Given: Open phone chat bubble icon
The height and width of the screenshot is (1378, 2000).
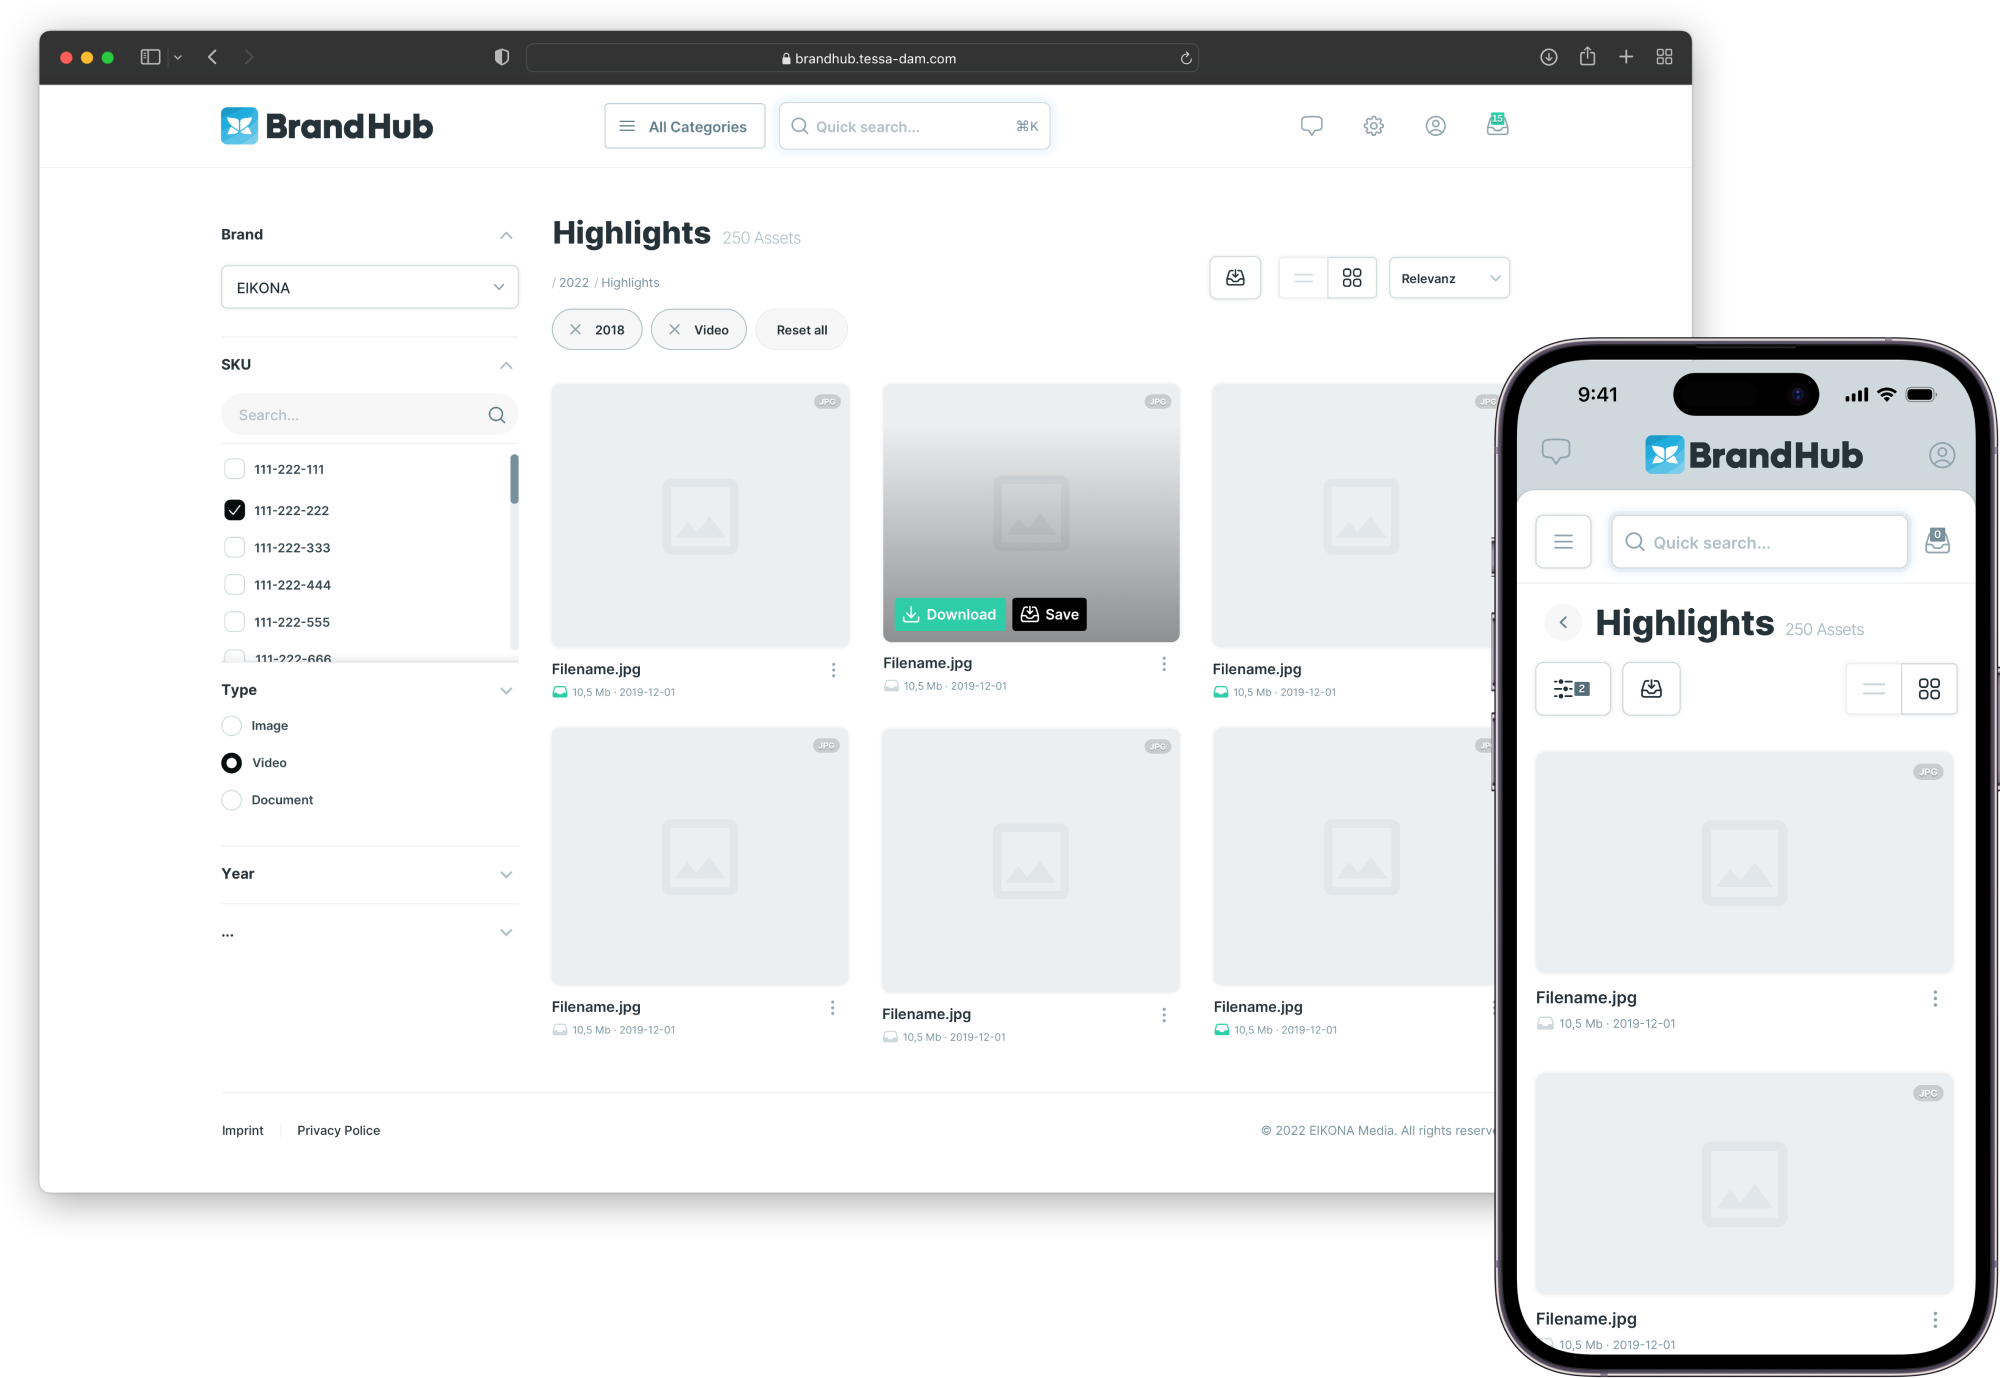Looking at the screenshot, I should (x=1556, y=452).
